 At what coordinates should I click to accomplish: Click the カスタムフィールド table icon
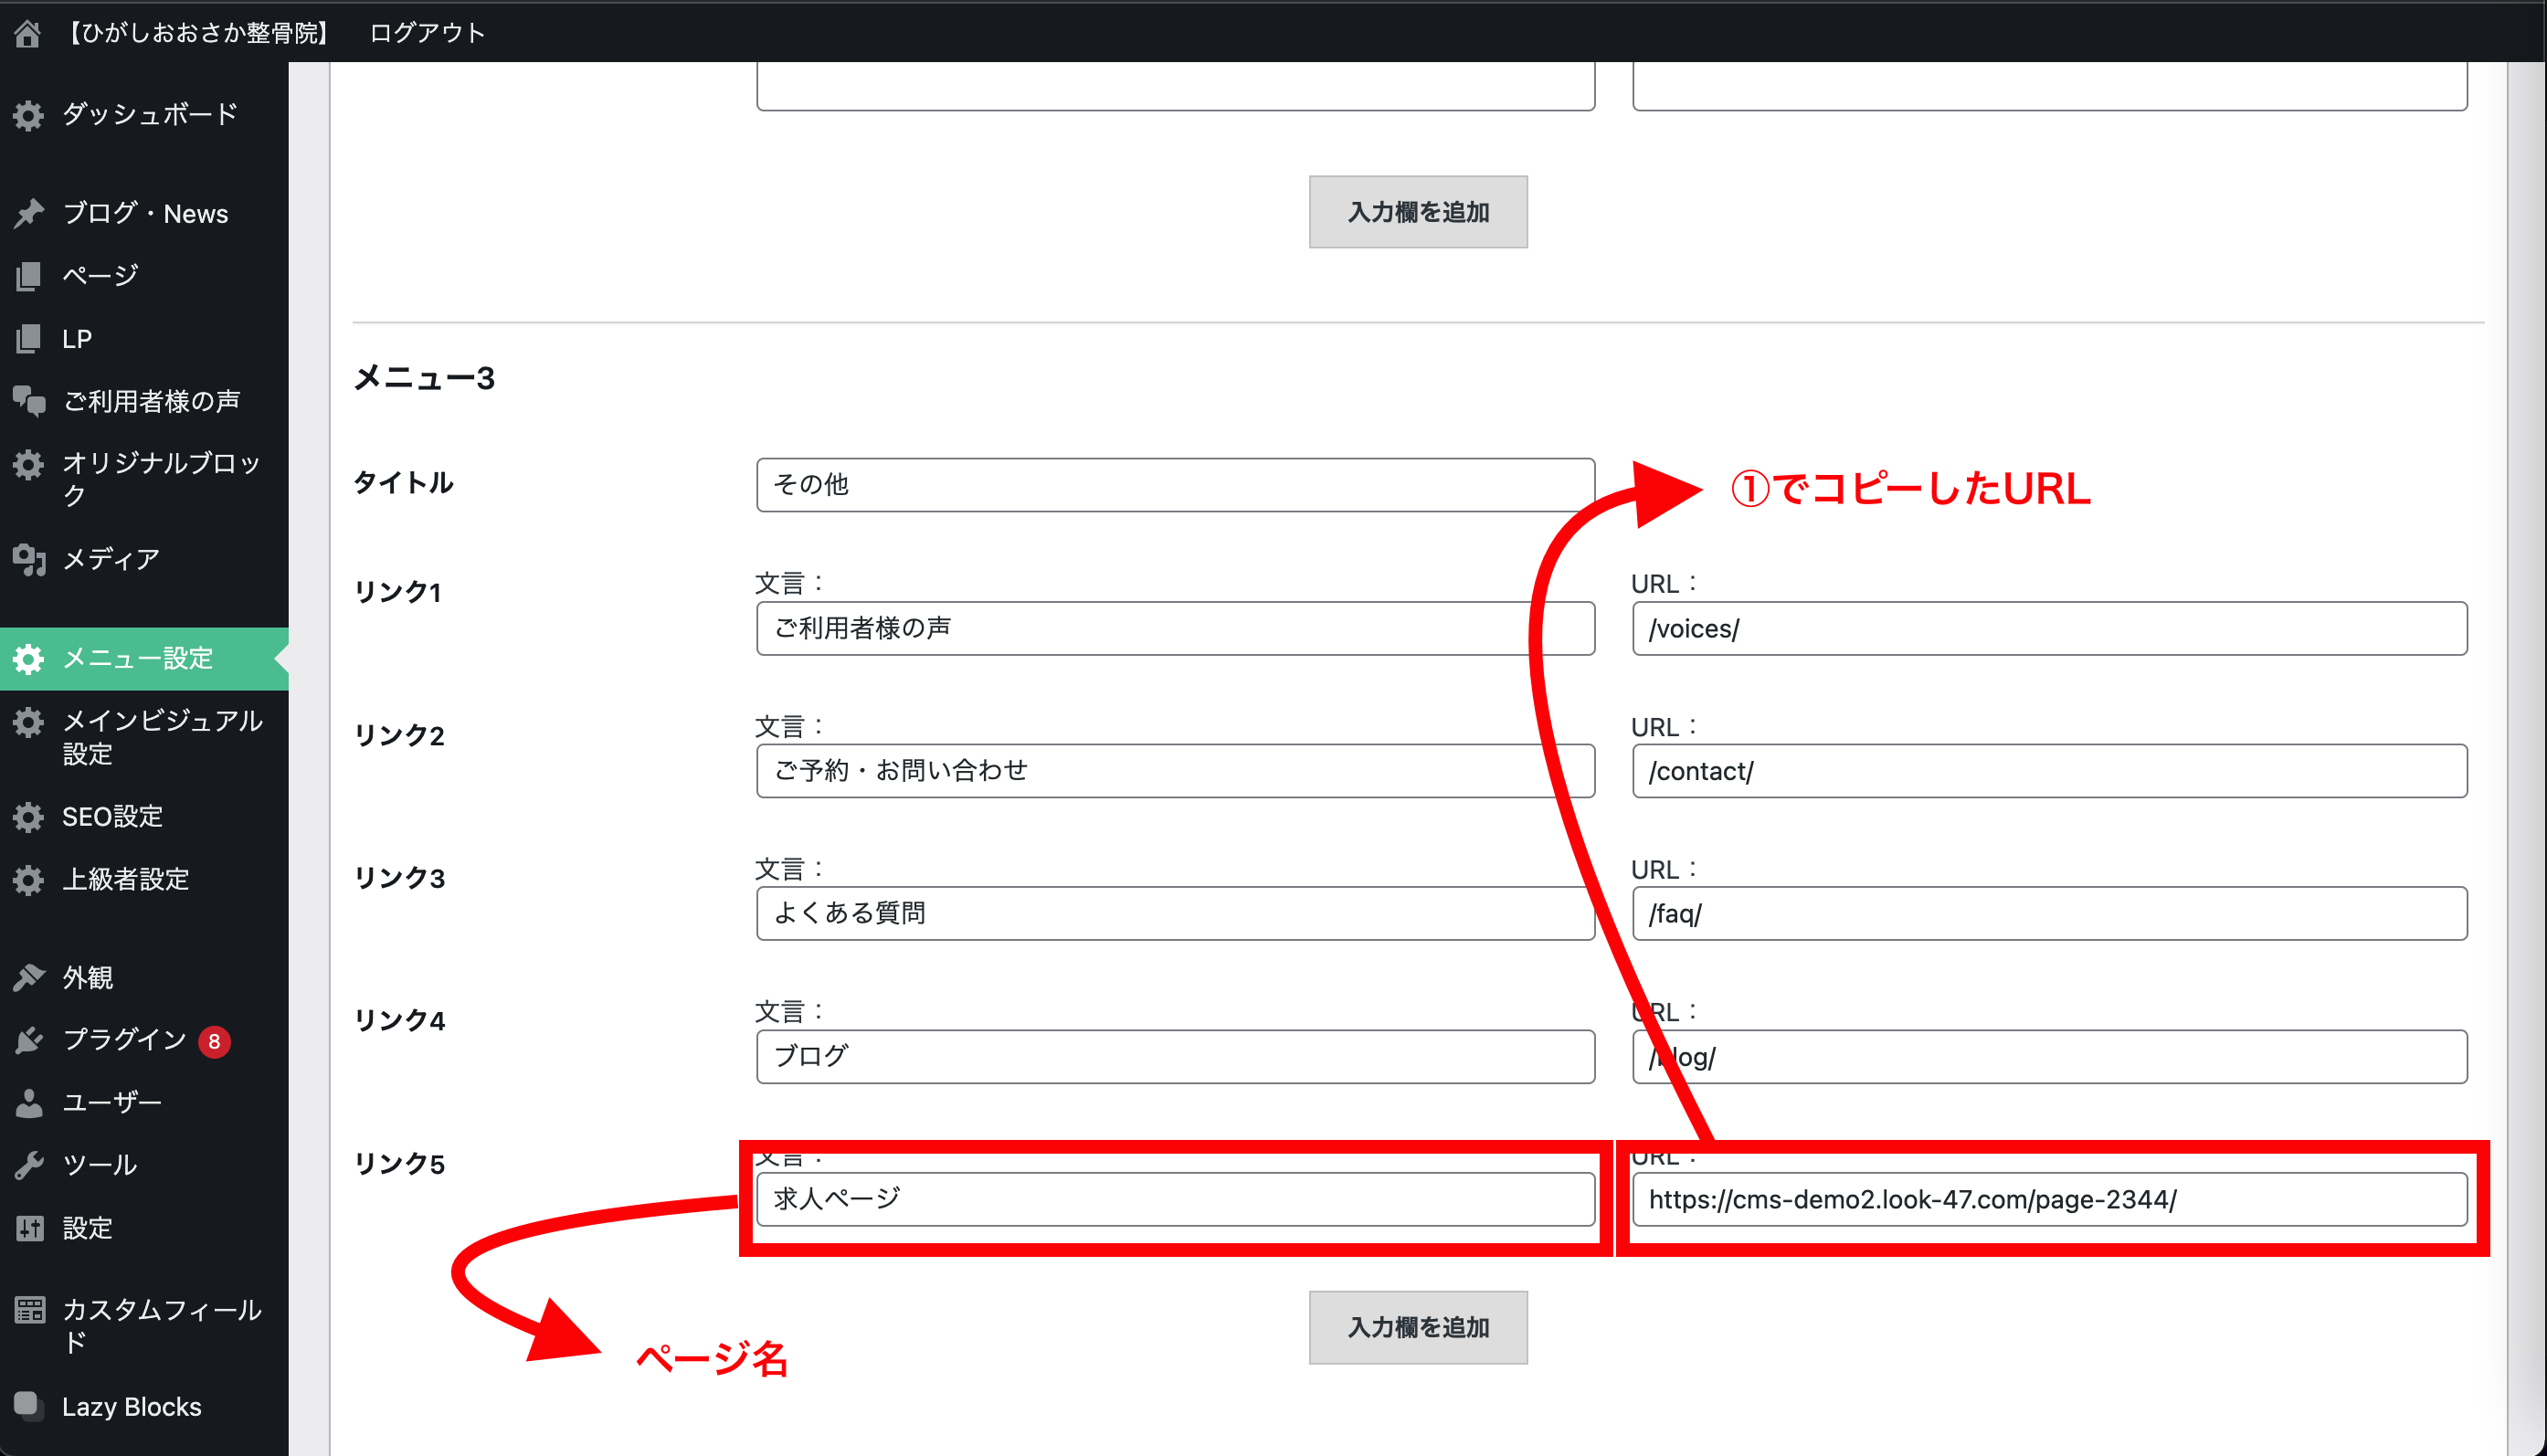tap(28, 1309)
